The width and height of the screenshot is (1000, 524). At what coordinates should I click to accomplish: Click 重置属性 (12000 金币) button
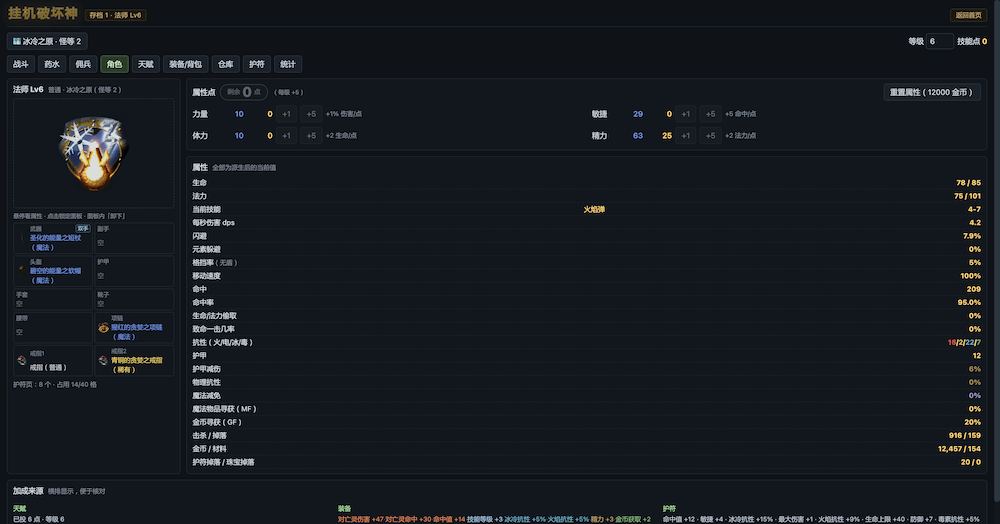931,92
